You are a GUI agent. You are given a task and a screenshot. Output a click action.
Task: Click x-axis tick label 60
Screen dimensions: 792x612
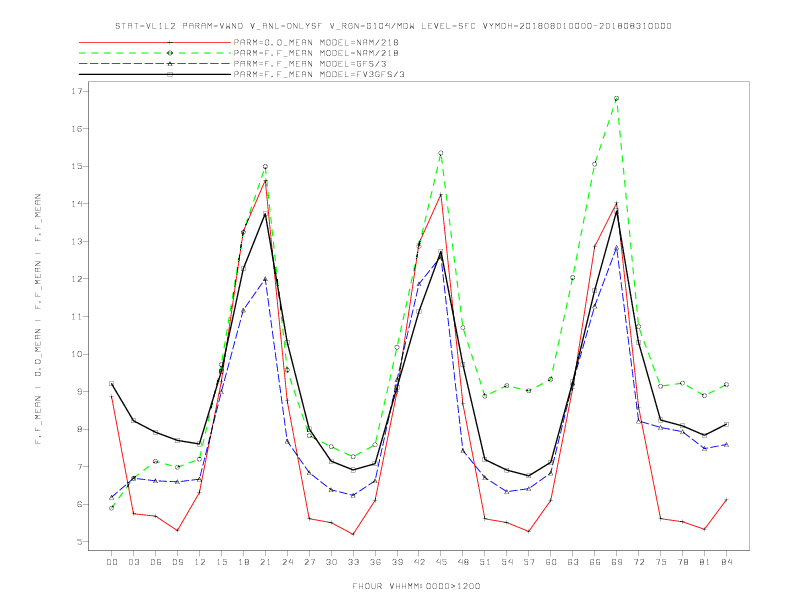[x=551, y=562]
